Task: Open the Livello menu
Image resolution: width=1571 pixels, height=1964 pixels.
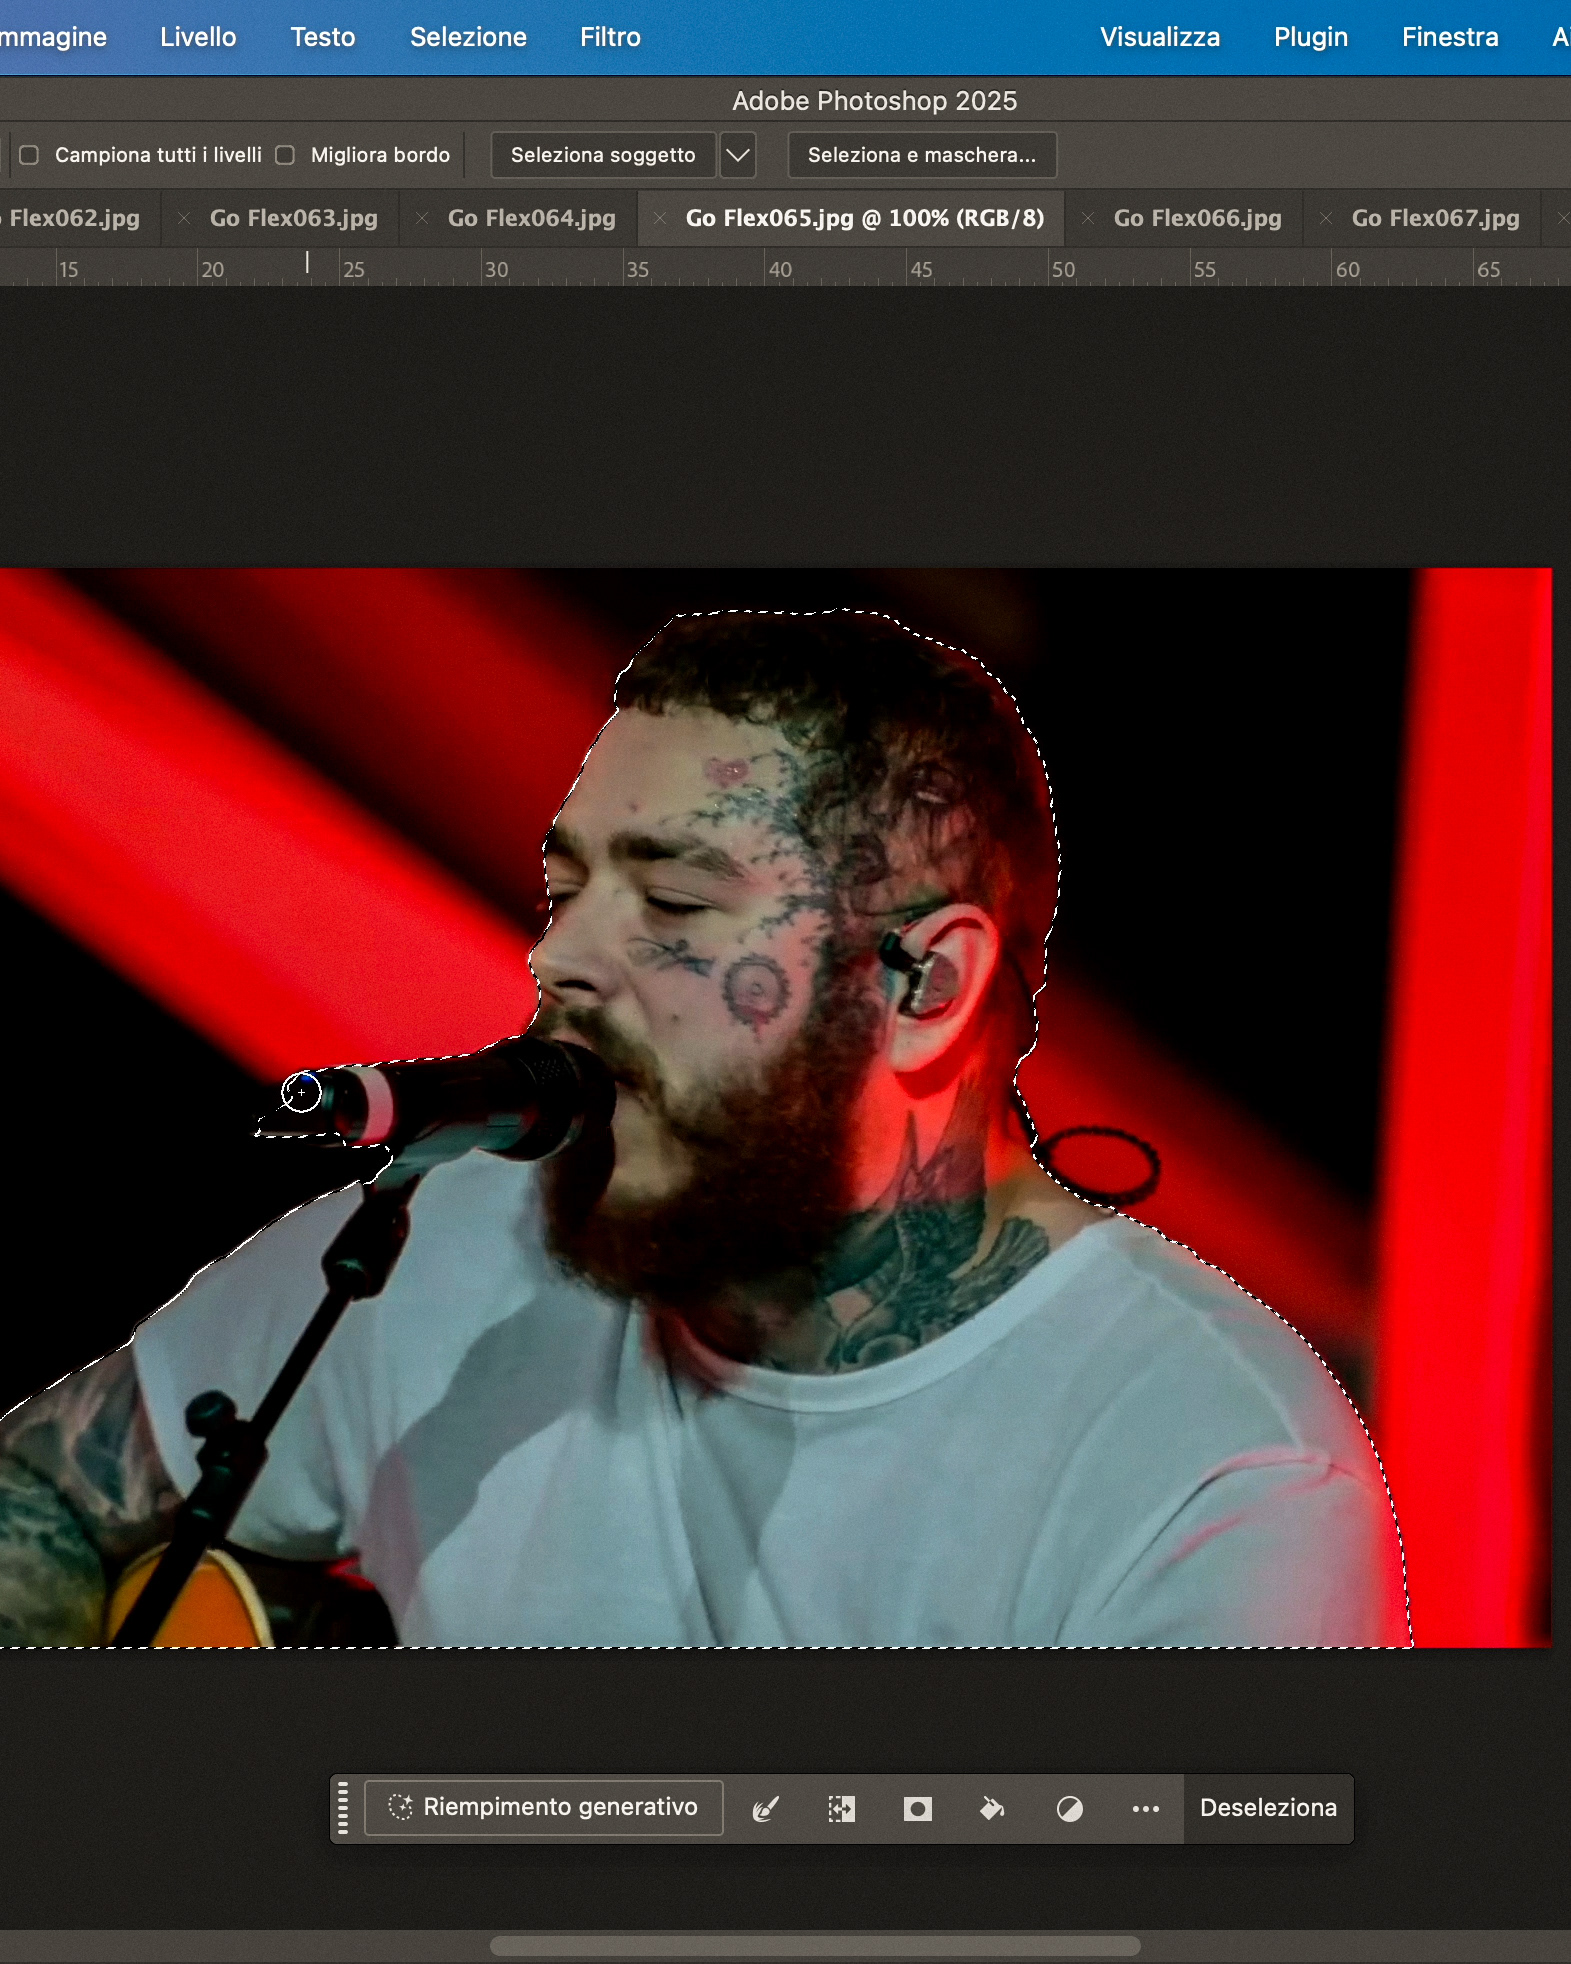Action: [x=198, y=37]
